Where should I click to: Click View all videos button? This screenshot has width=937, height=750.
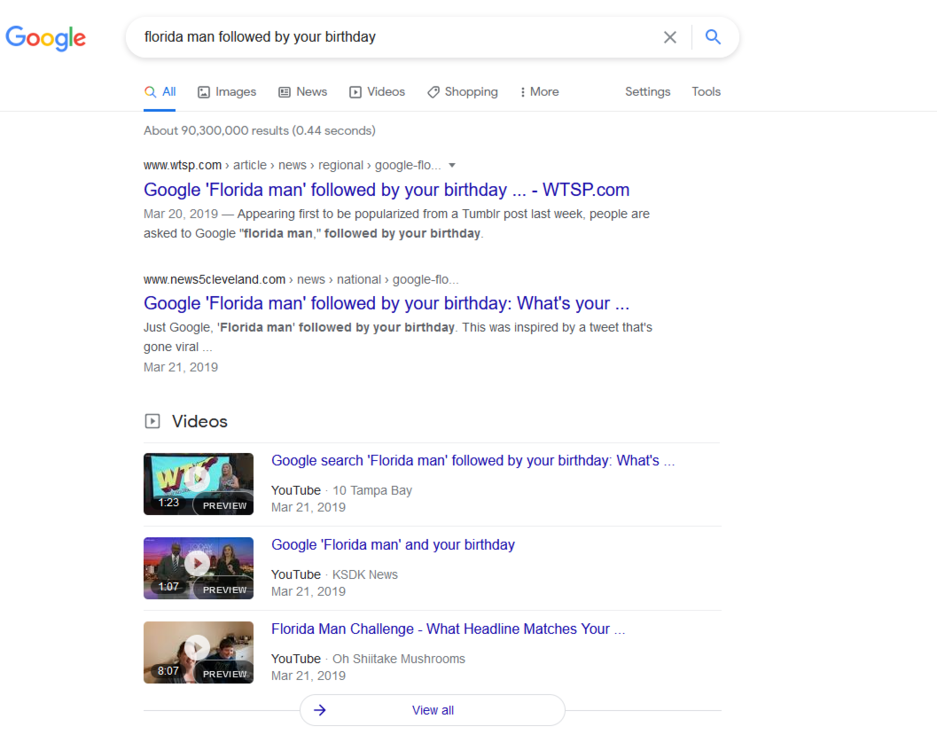coord(433,710)
